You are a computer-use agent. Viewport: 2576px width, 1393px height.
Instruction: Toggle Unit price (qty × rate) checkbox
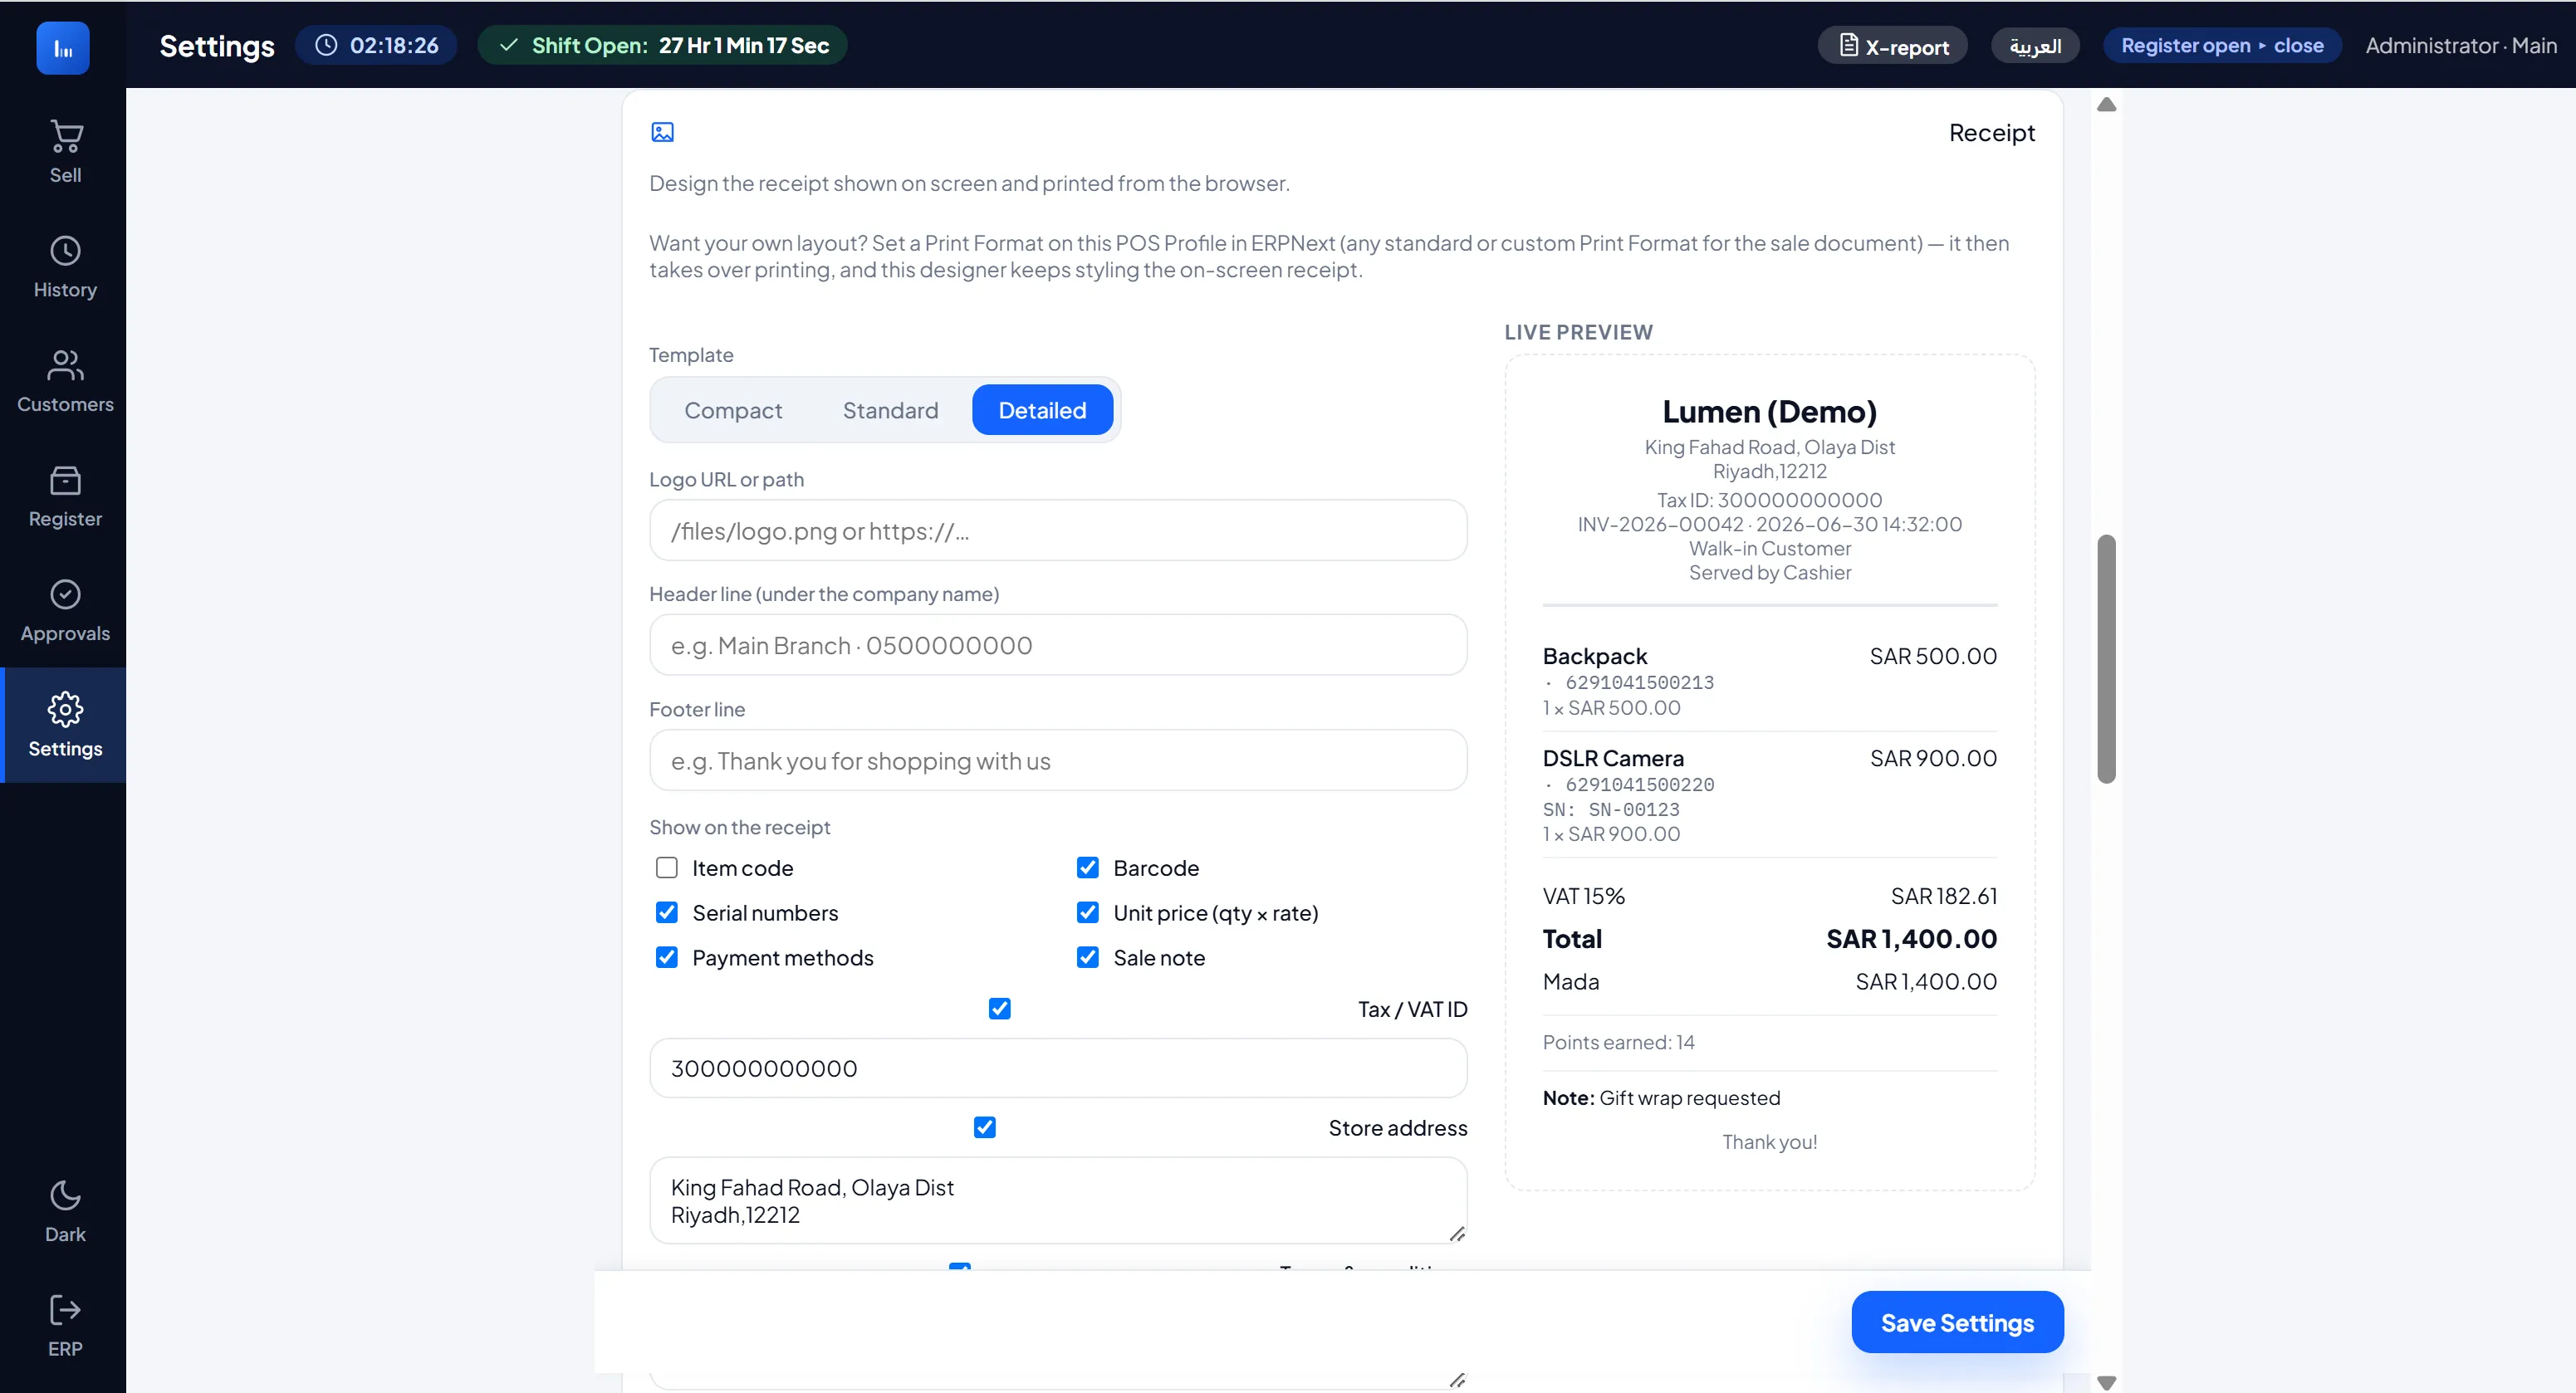(x=1088, y=913)
